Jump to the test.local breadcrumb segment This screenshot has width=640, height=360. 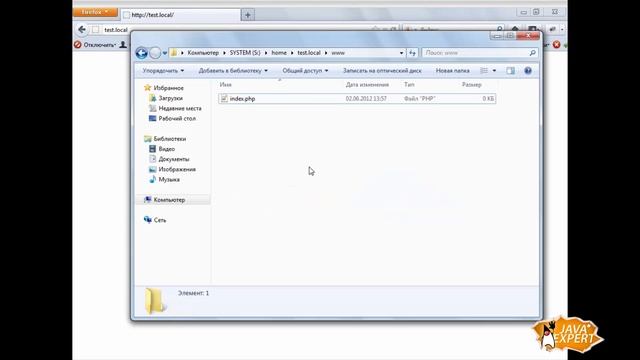309,53
